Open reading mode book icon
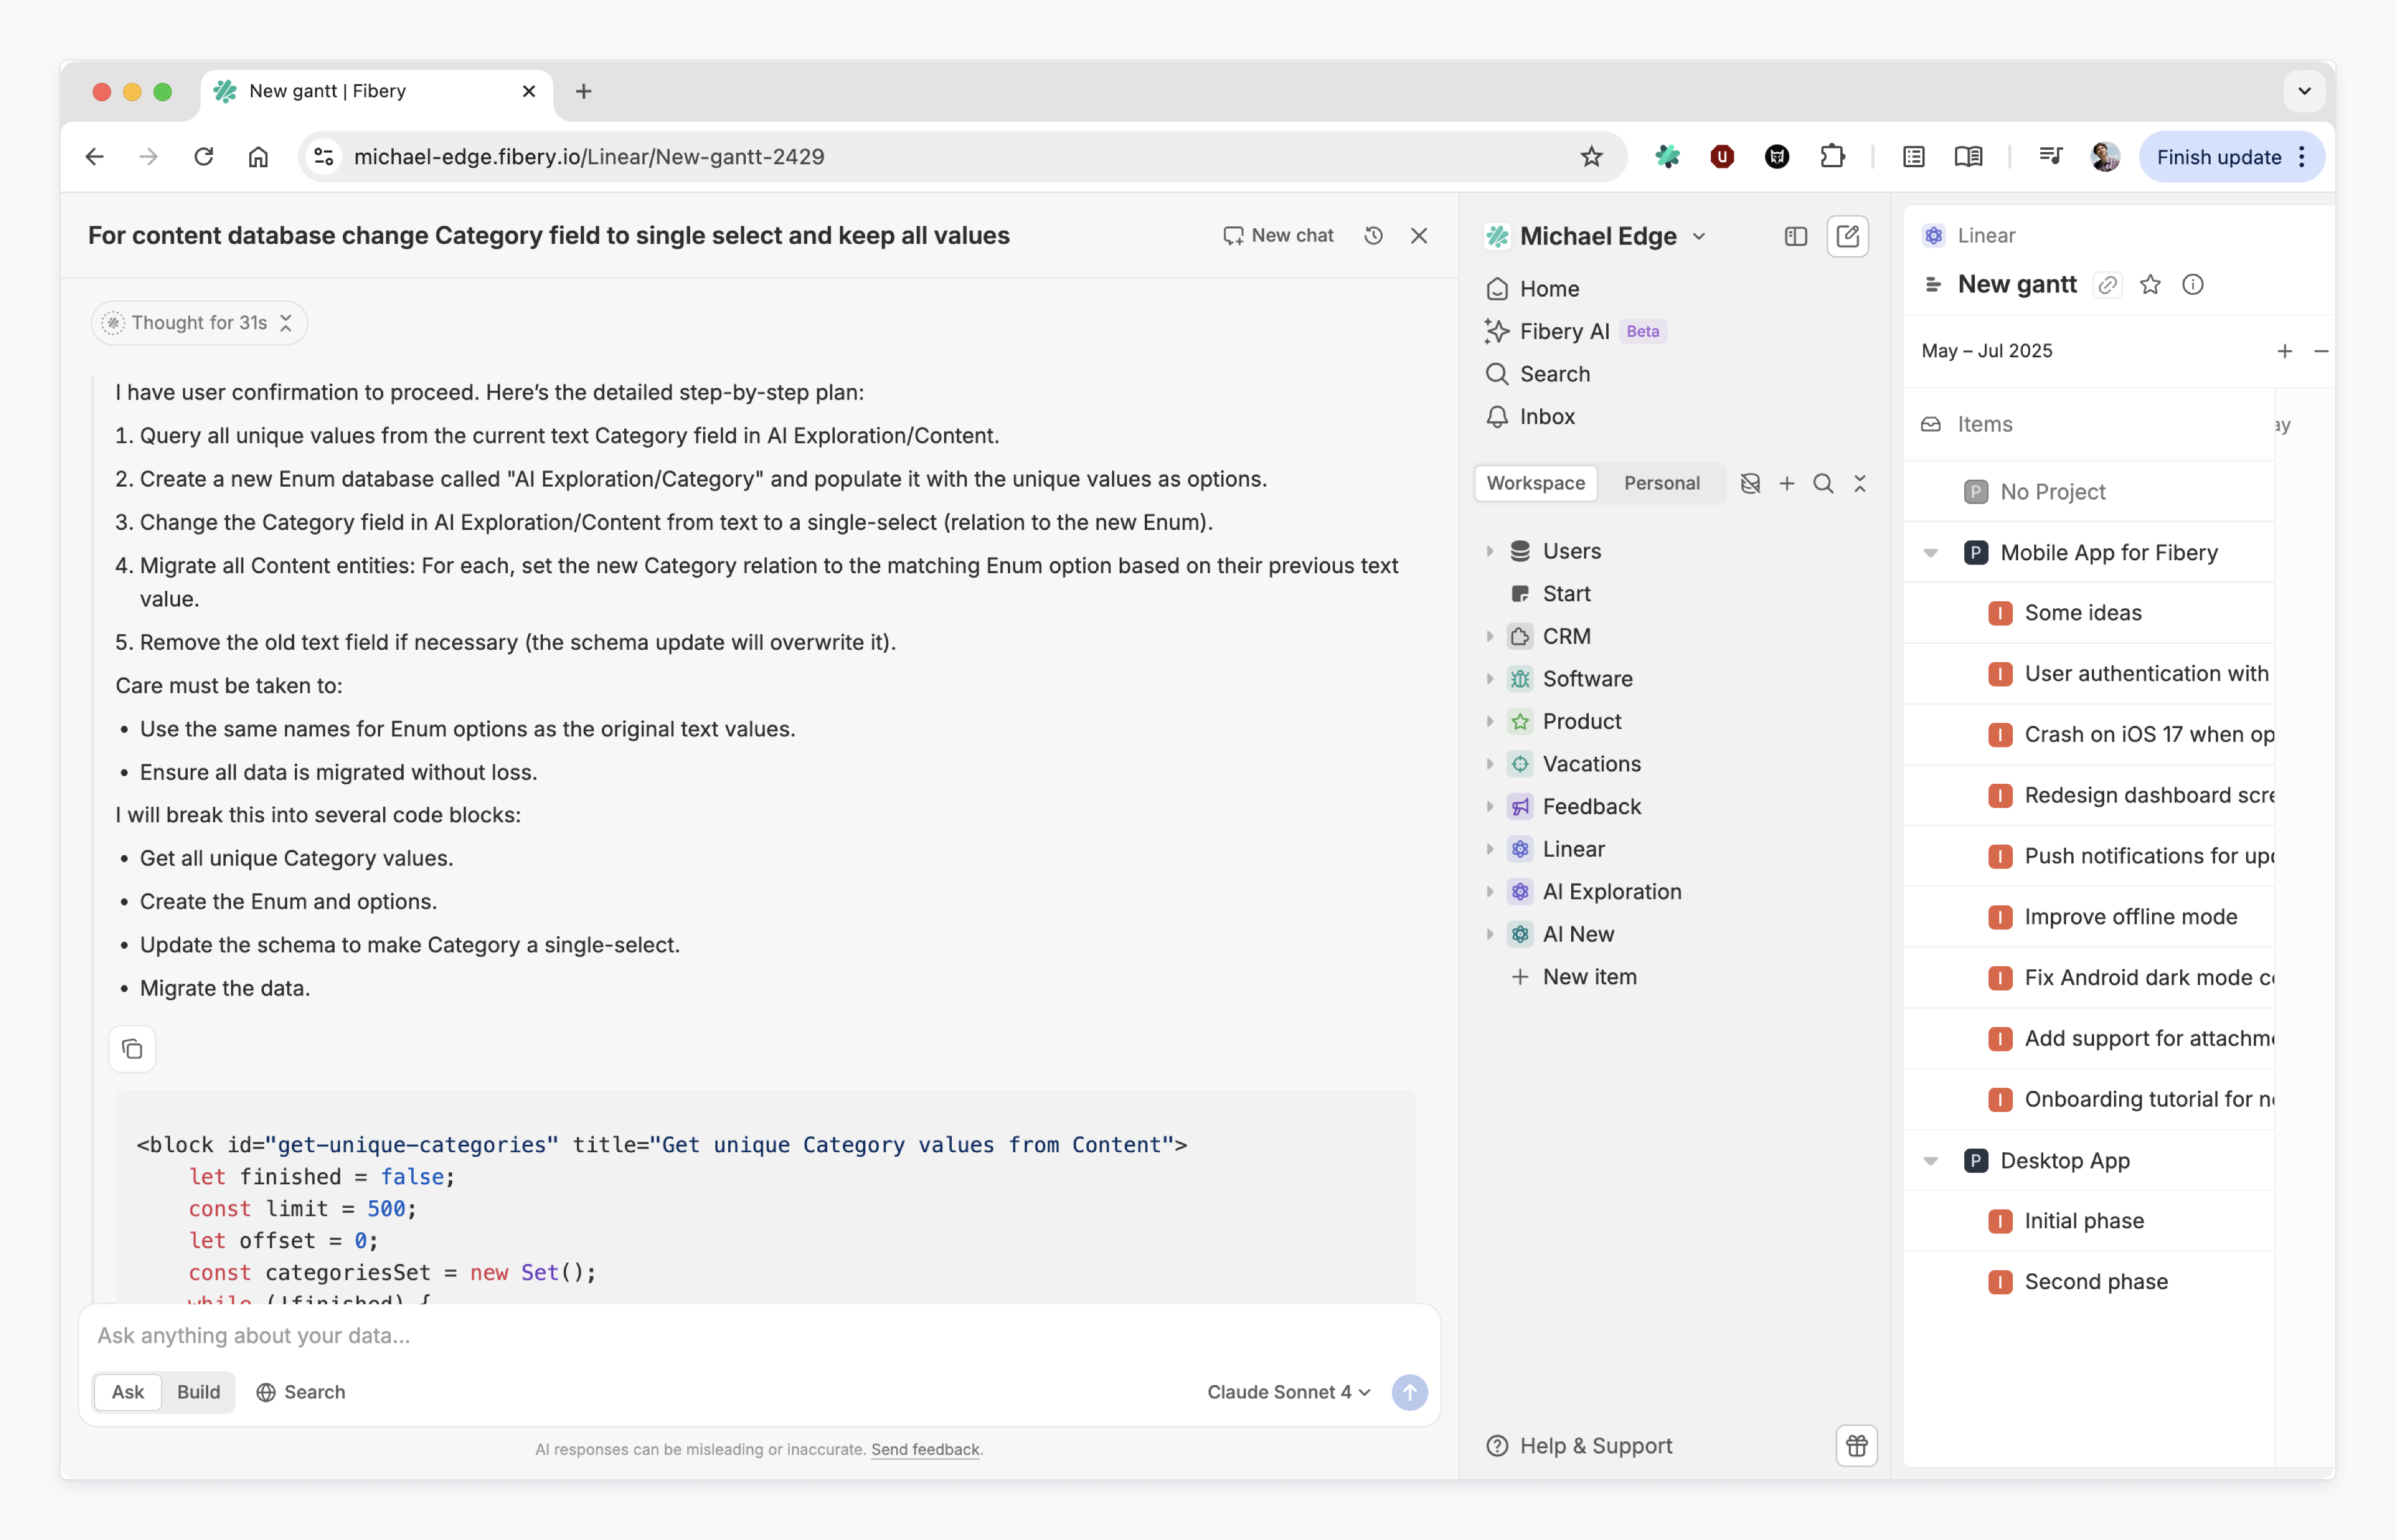This screenshot has width=2396, height=1540. tap(1968, 157)
